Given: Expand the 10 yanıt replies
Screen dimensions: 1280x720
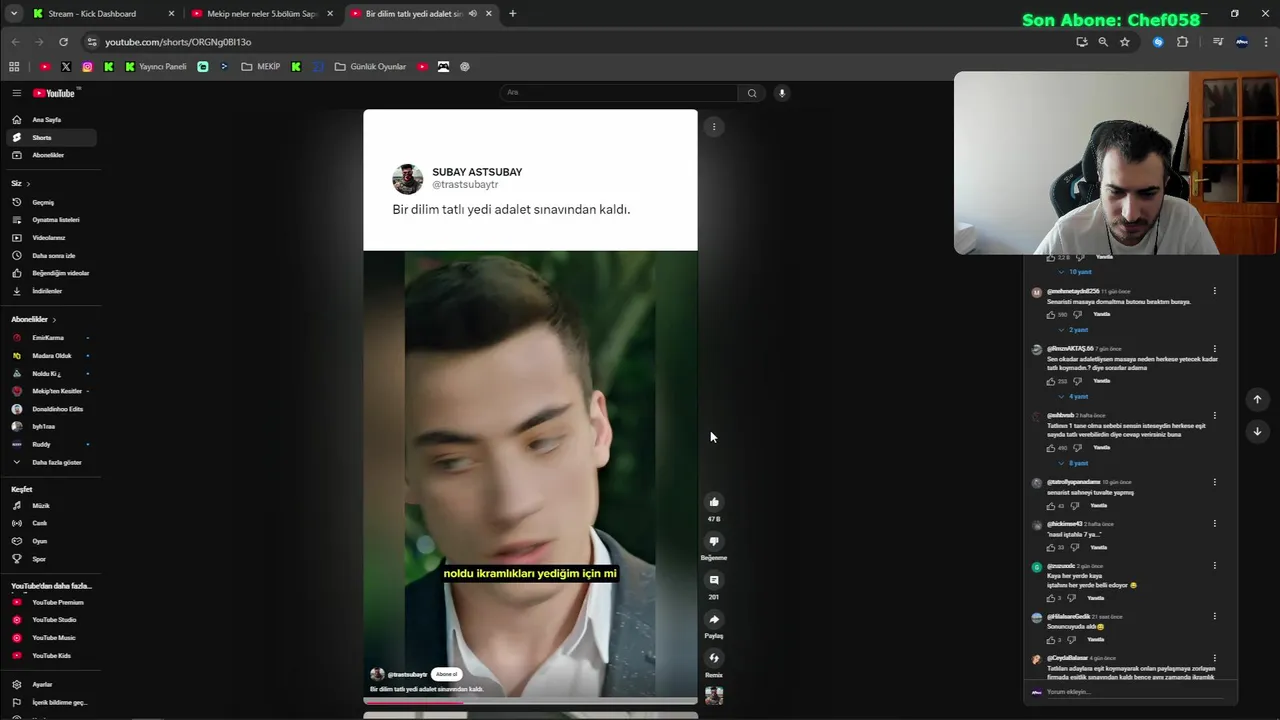Looking at the screenshot, I should click(x=1076, y=272).
